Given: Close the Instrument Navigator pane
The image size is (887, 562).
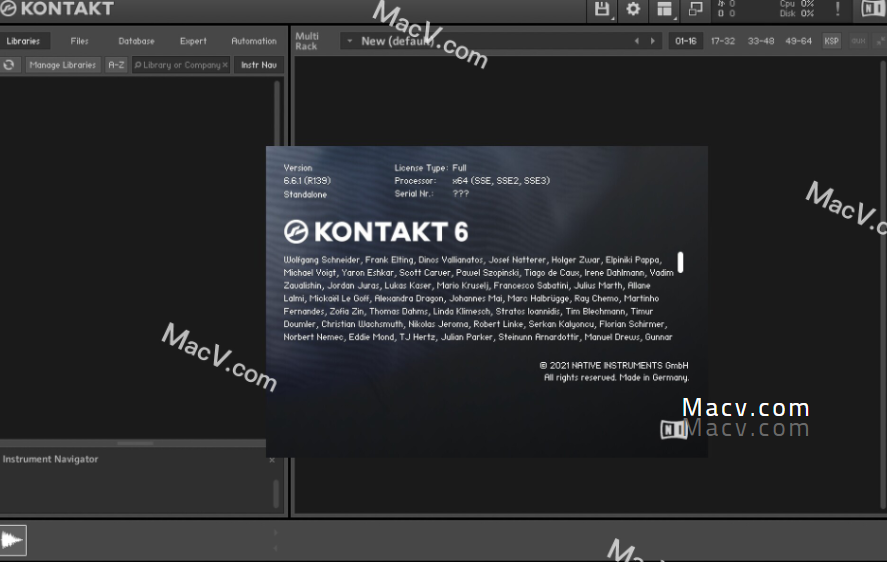Looking at the screenshot, I should pos(272,460).
